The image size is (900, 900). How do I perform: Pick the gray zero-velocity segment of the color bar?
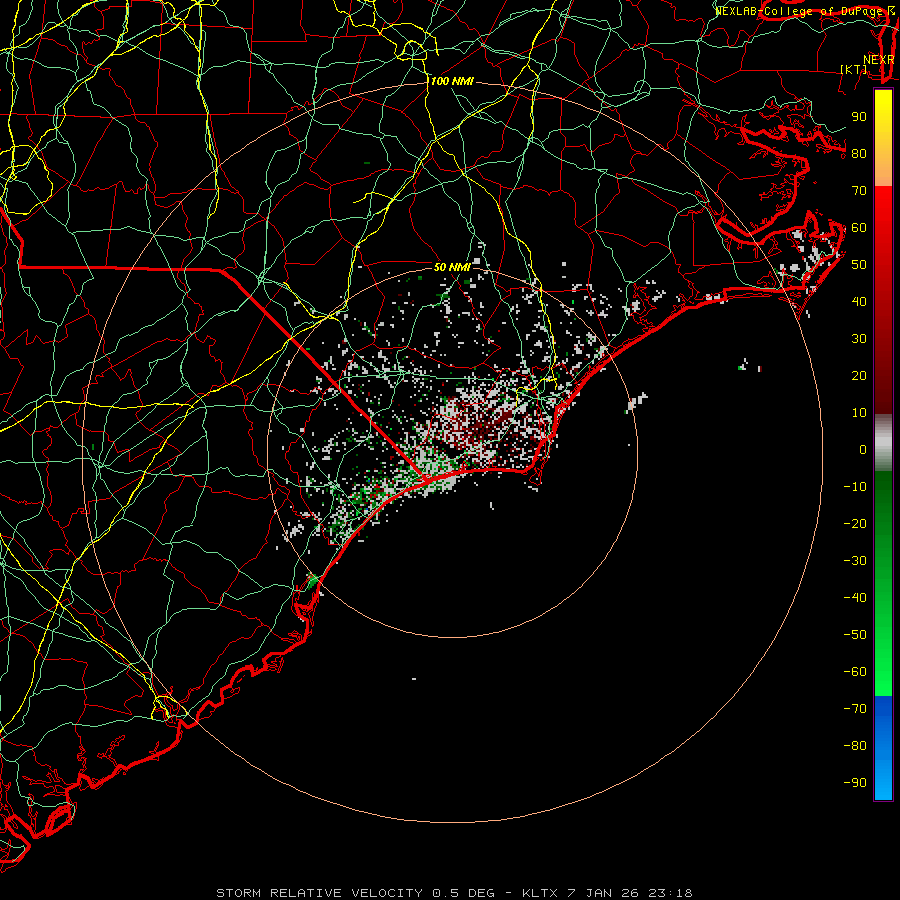click(883, 443)
